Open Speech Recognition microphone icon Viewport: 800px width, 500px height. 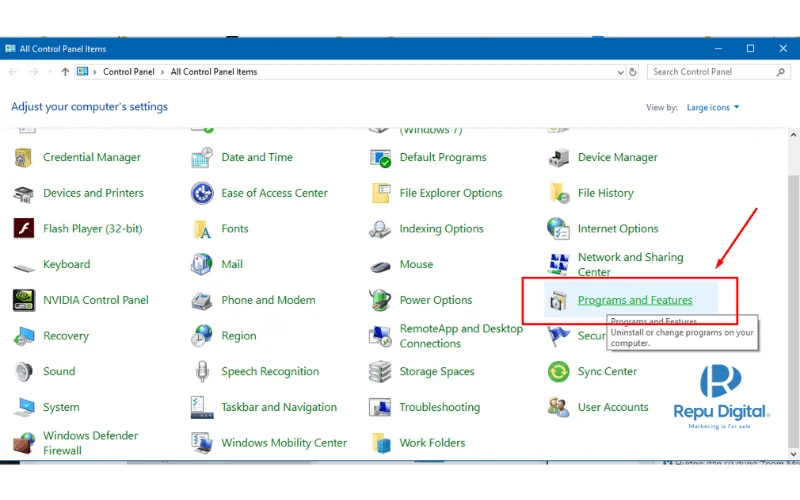pyautogui.click(x=202, y=371)
